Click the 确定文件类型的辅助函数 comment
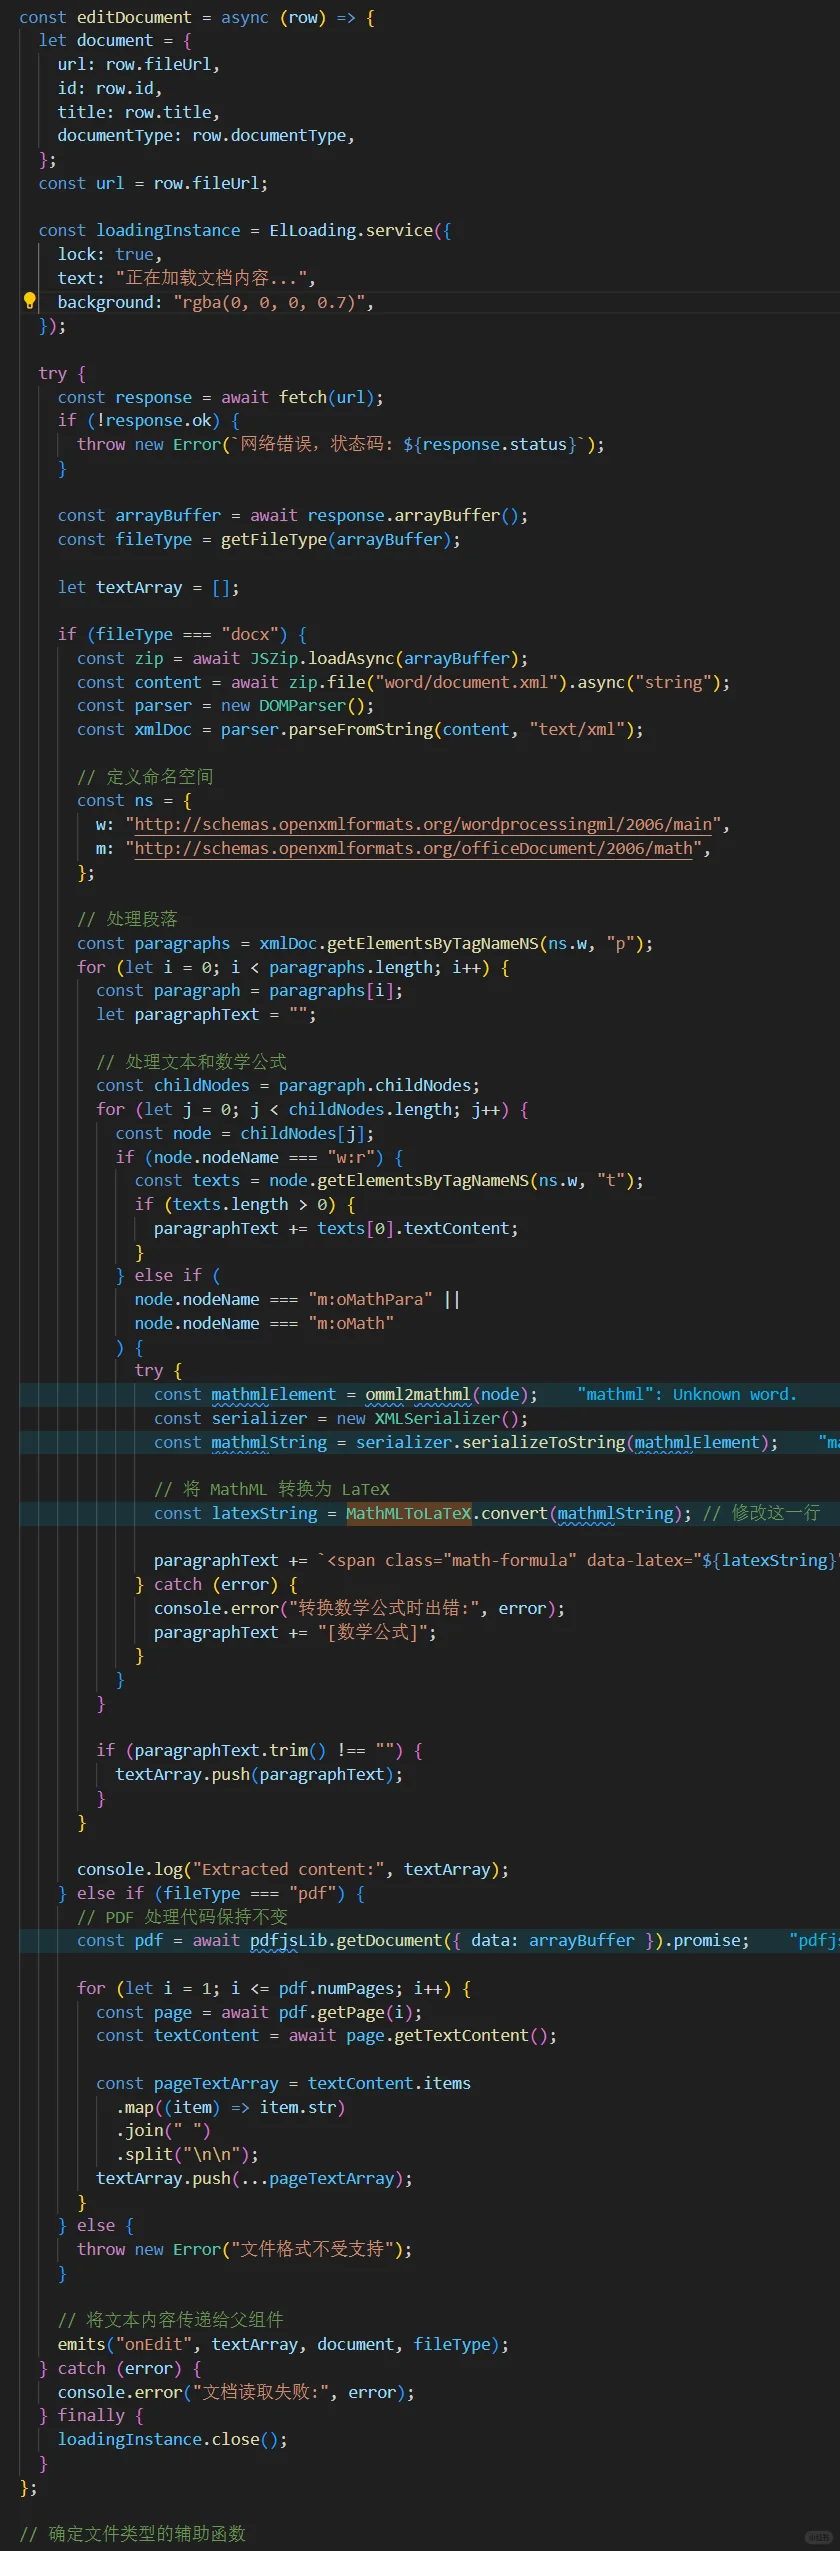This screenshot has height=2551, width=840. pos(132,2534)
